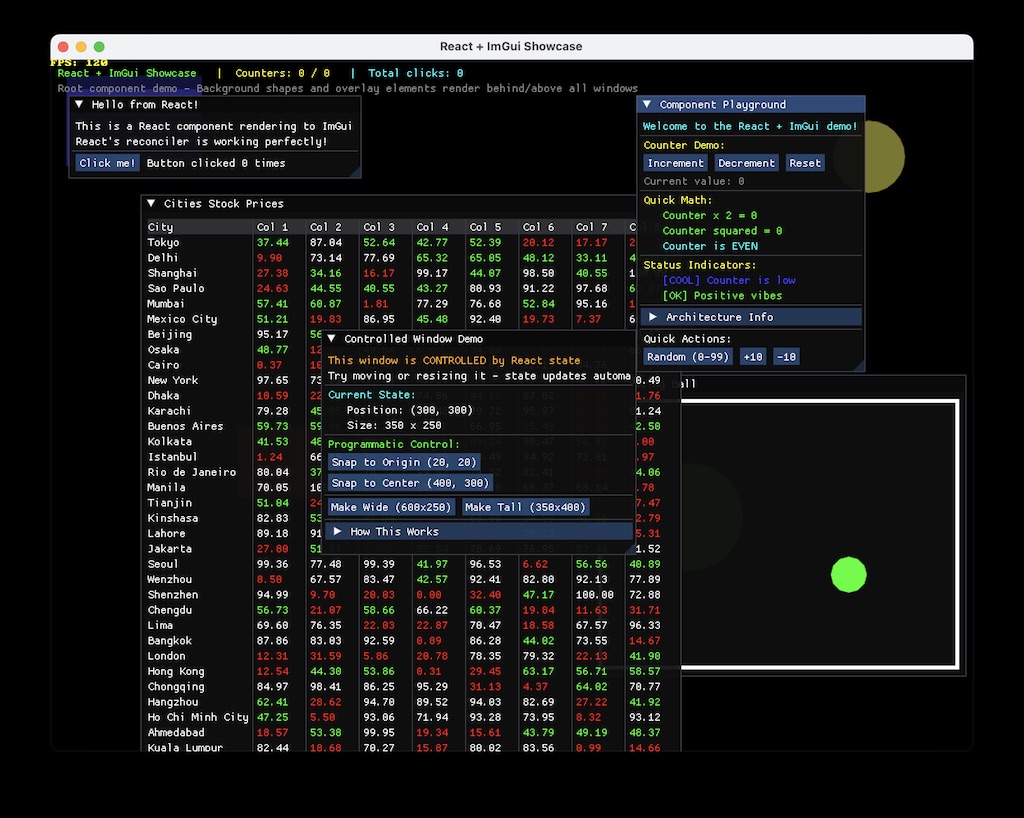Select the Hong Kong row name
Viewport: 1024px width, 818px height.
click(176, 672)
